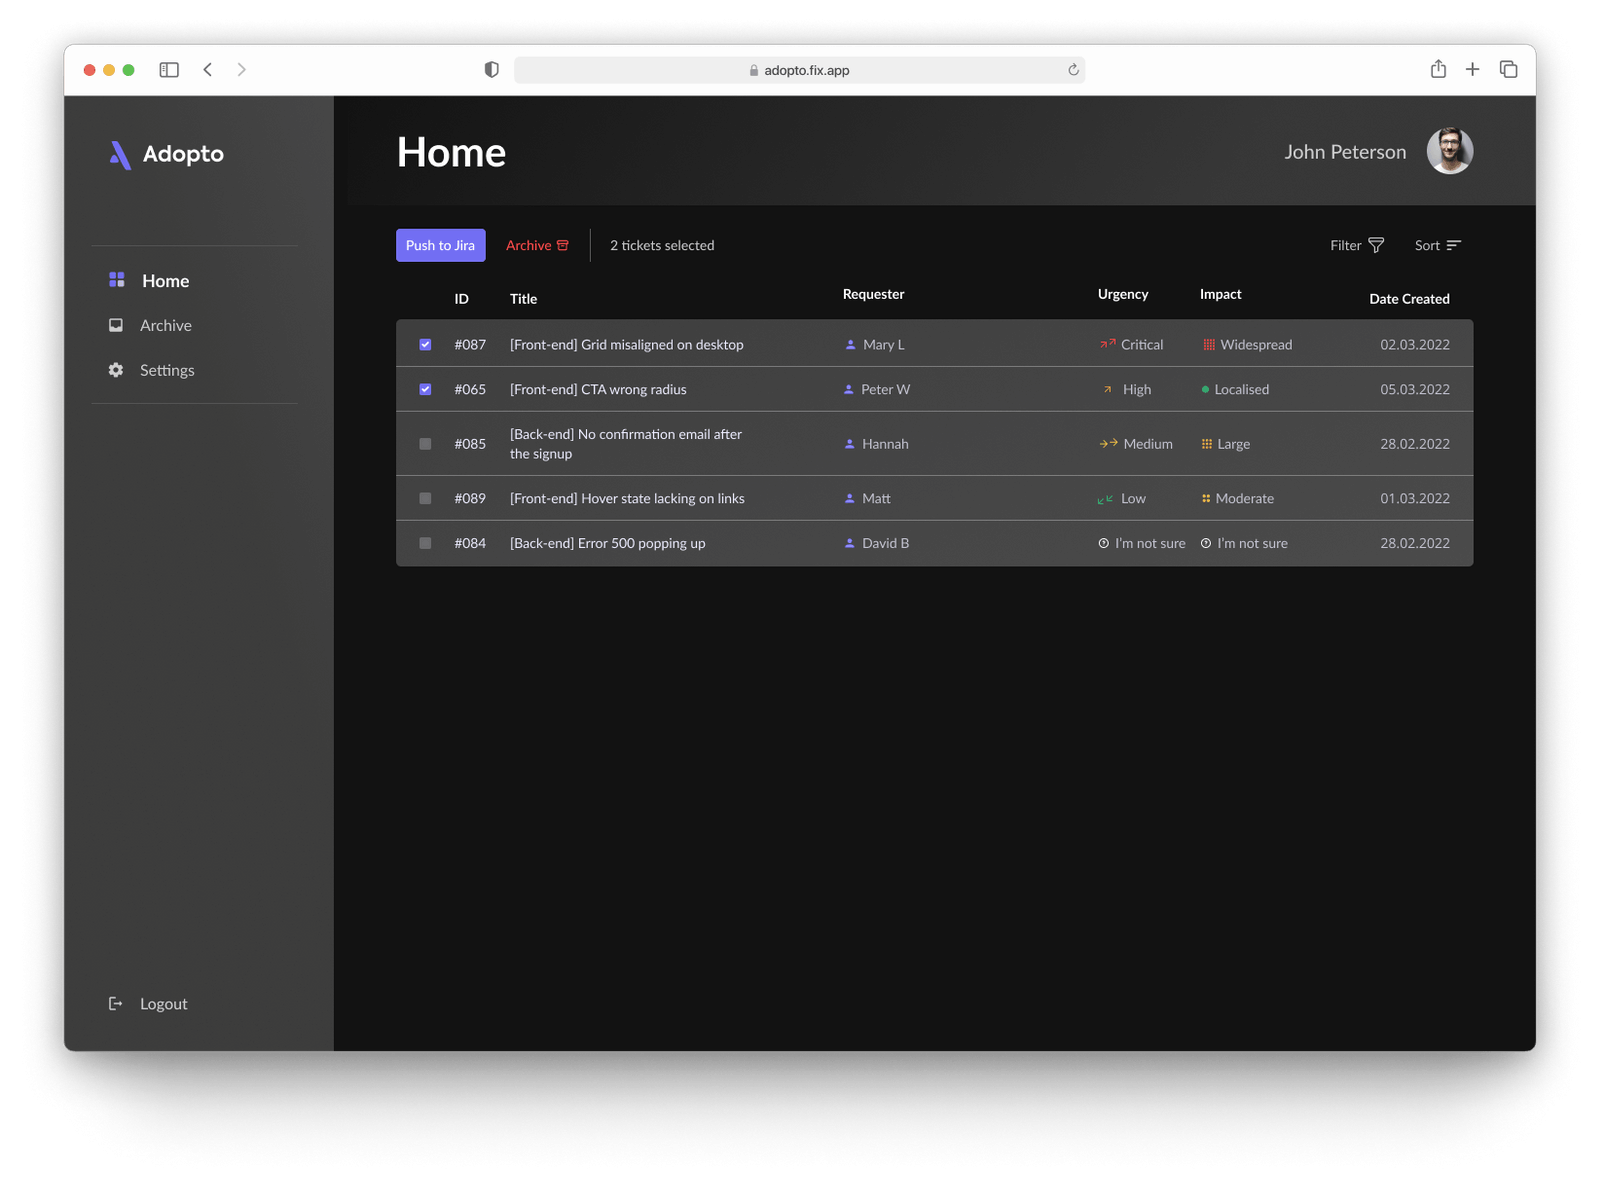Click requester name Hannah
1600x1179 pixels.
[x=885, y=443]
